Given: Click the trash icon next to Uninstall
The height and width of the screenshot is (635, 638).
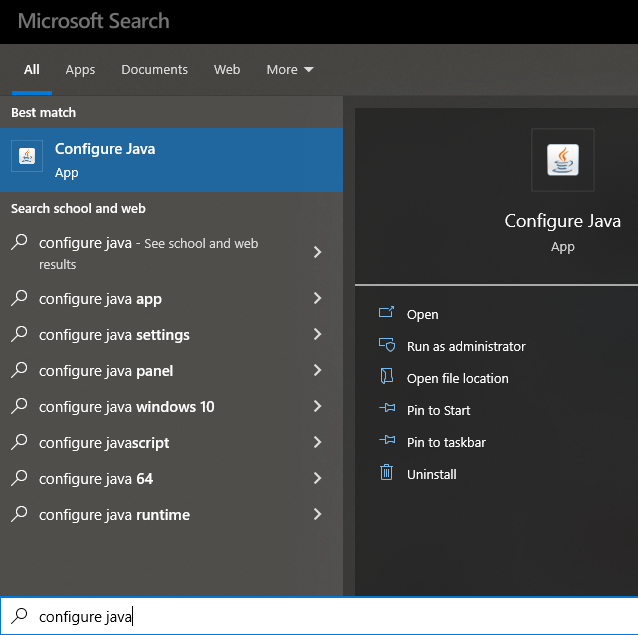Looking at the screenshot, I should [x=387, y=472].
